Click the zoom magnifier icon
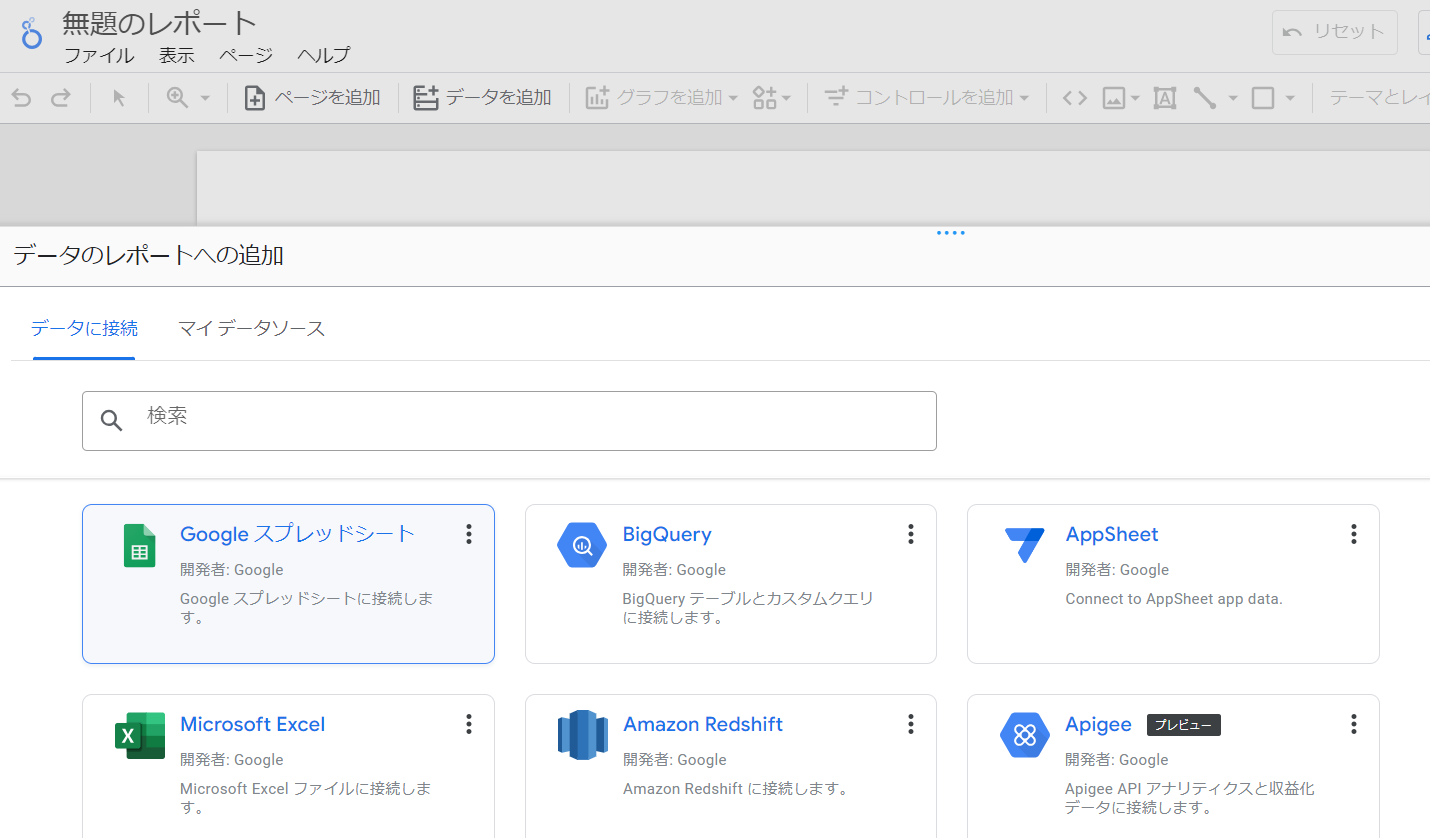The width and height of the screenshot is (1430, 838). point(177,97)
